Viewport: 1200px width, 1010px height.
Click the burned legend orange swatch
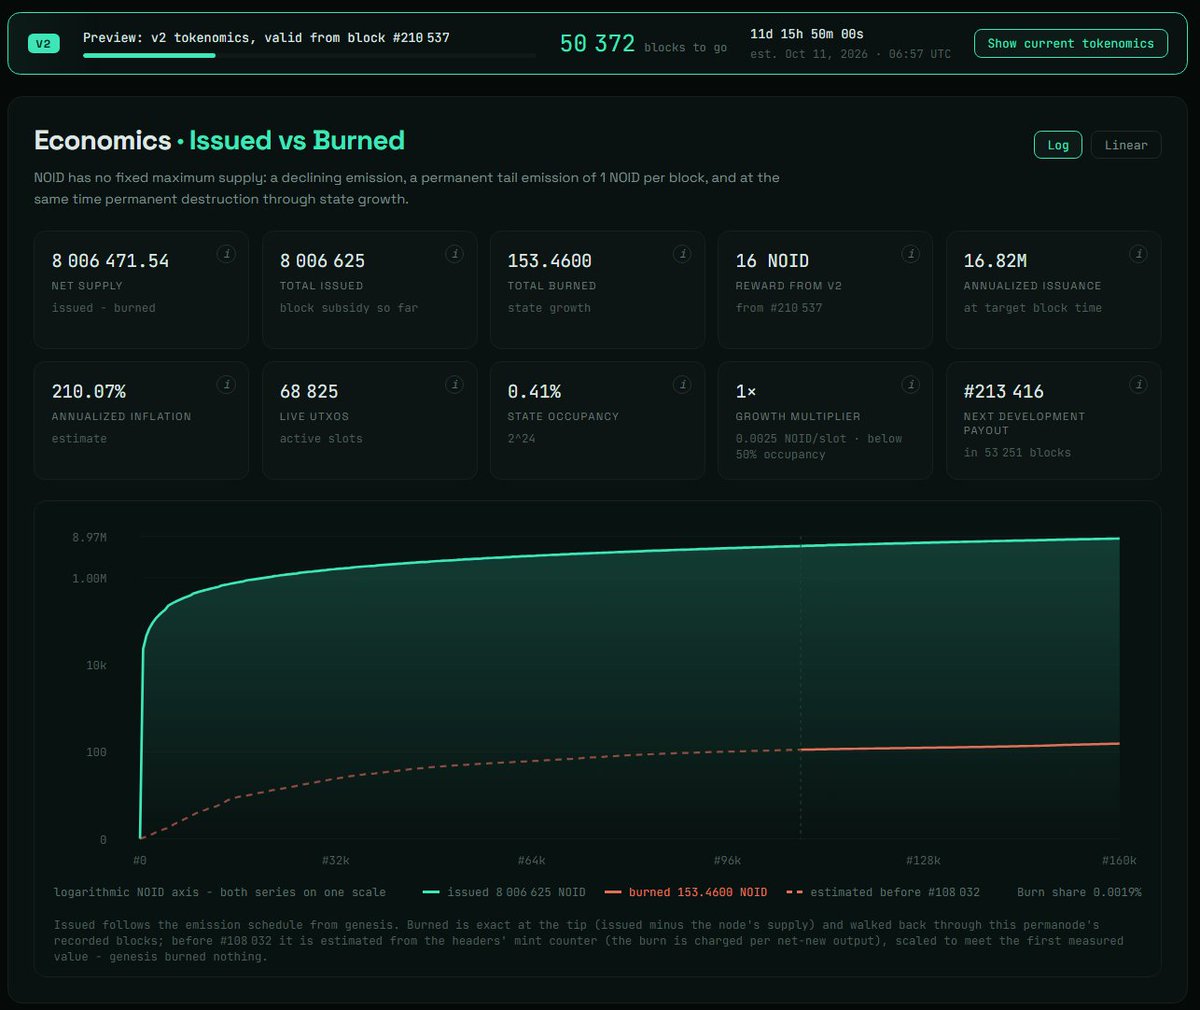pyautogui.click(x=613, y=892)
